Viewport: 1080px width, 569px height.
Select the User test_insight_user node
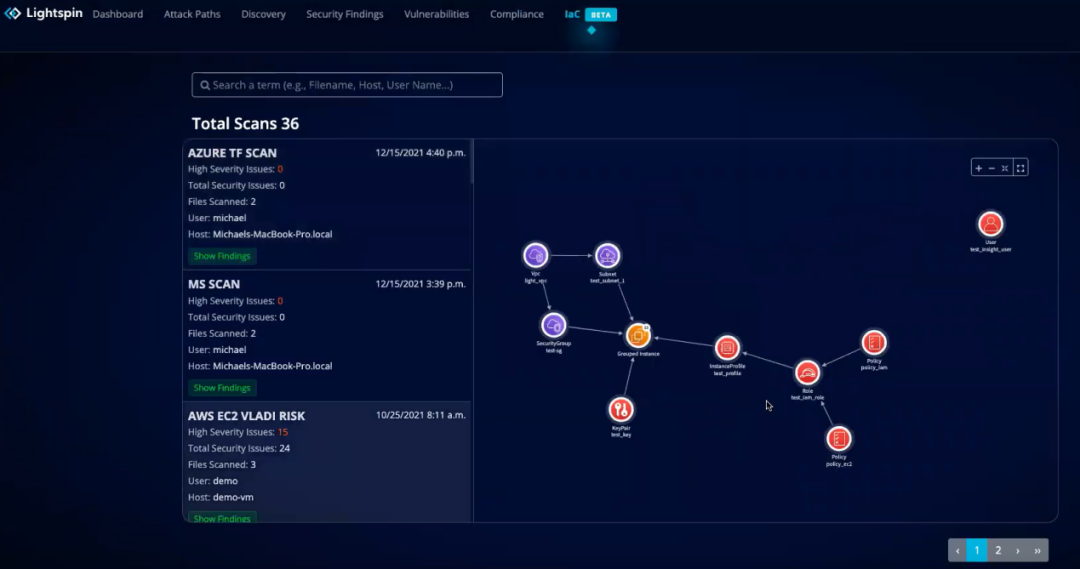pos(990,224)
